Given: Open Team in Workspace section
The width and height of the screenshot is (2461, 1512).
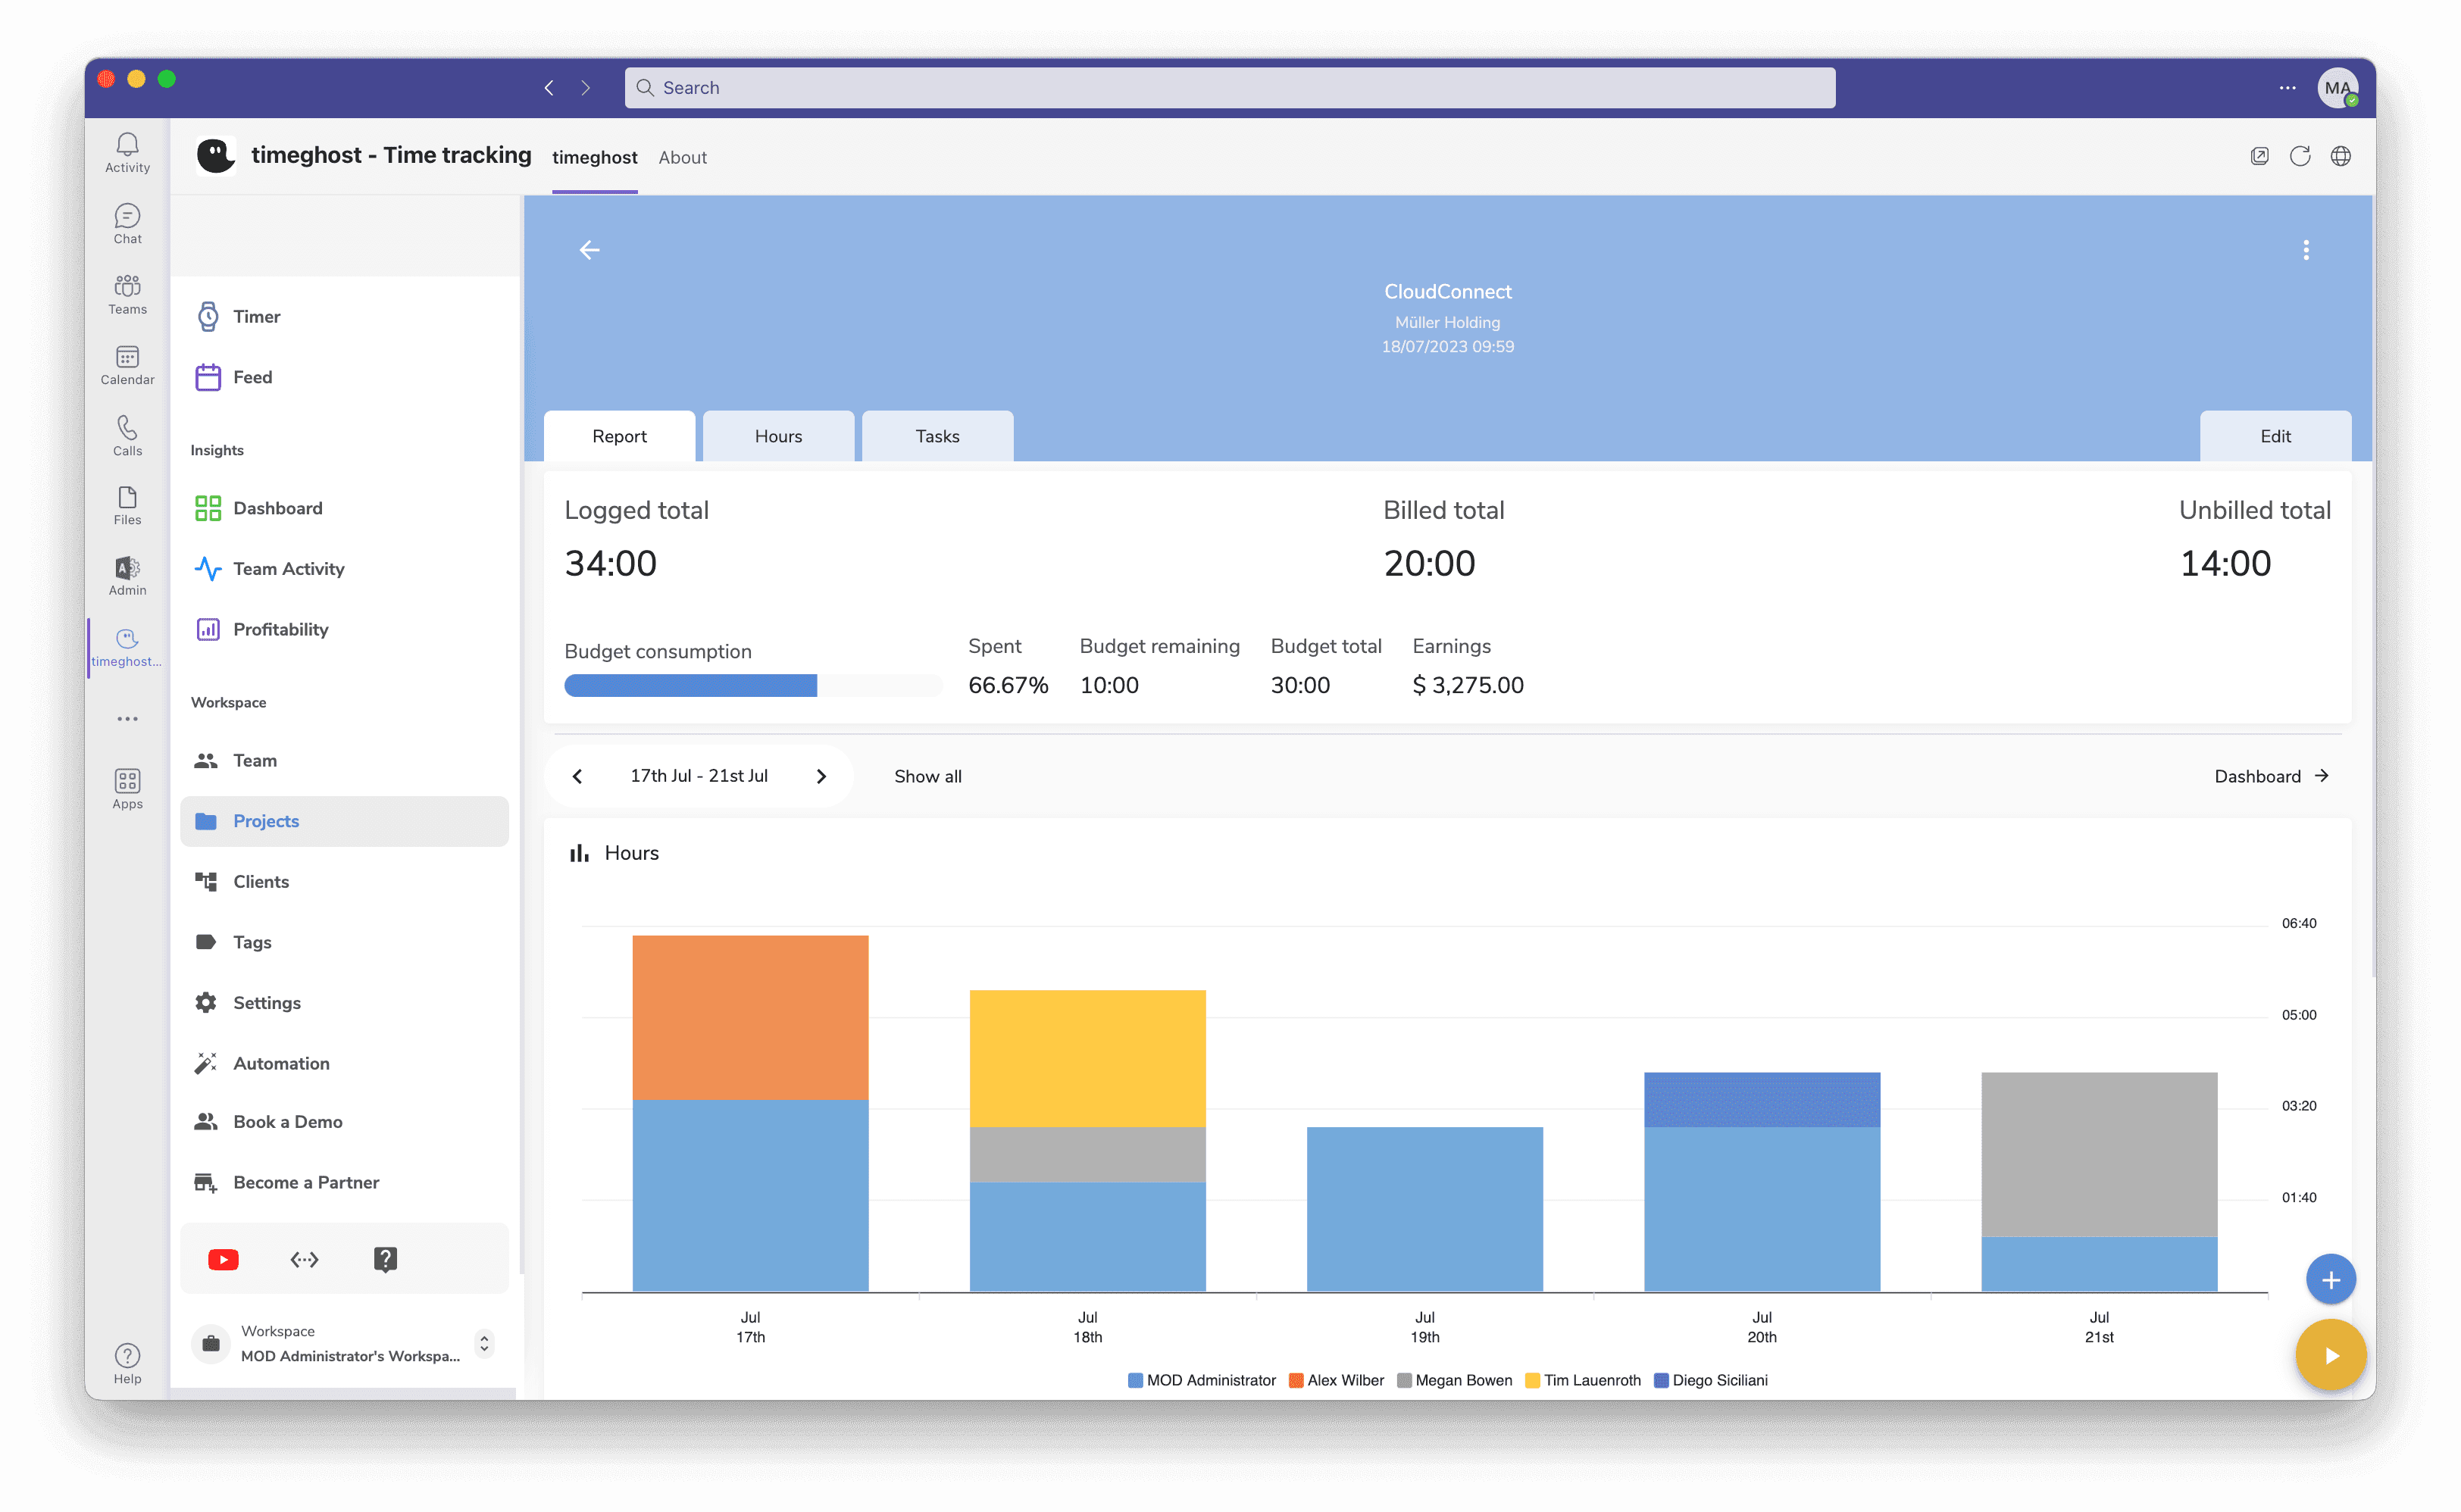Looking at the screenshot, I should pos(344,760).
